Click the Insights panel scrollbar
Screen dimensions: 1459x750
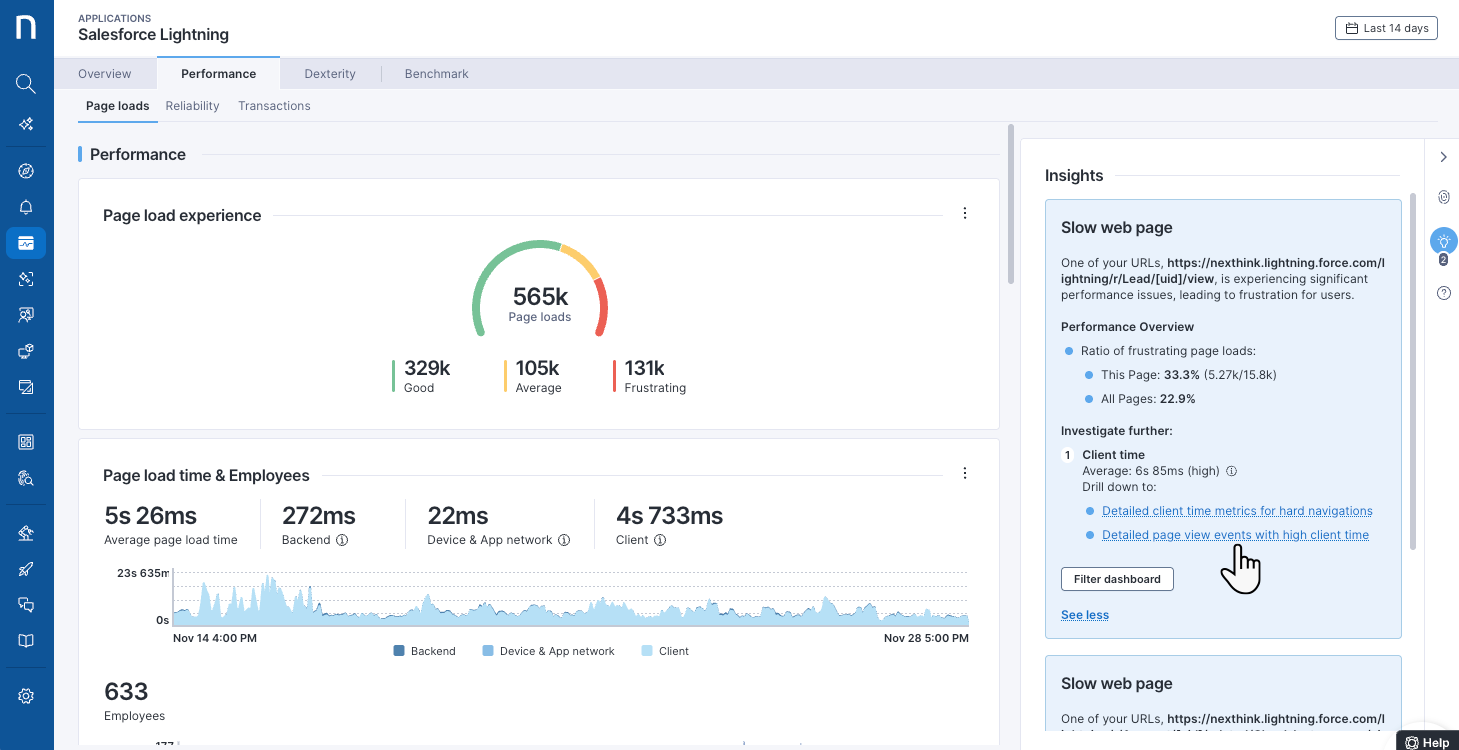coord(1412,370)
